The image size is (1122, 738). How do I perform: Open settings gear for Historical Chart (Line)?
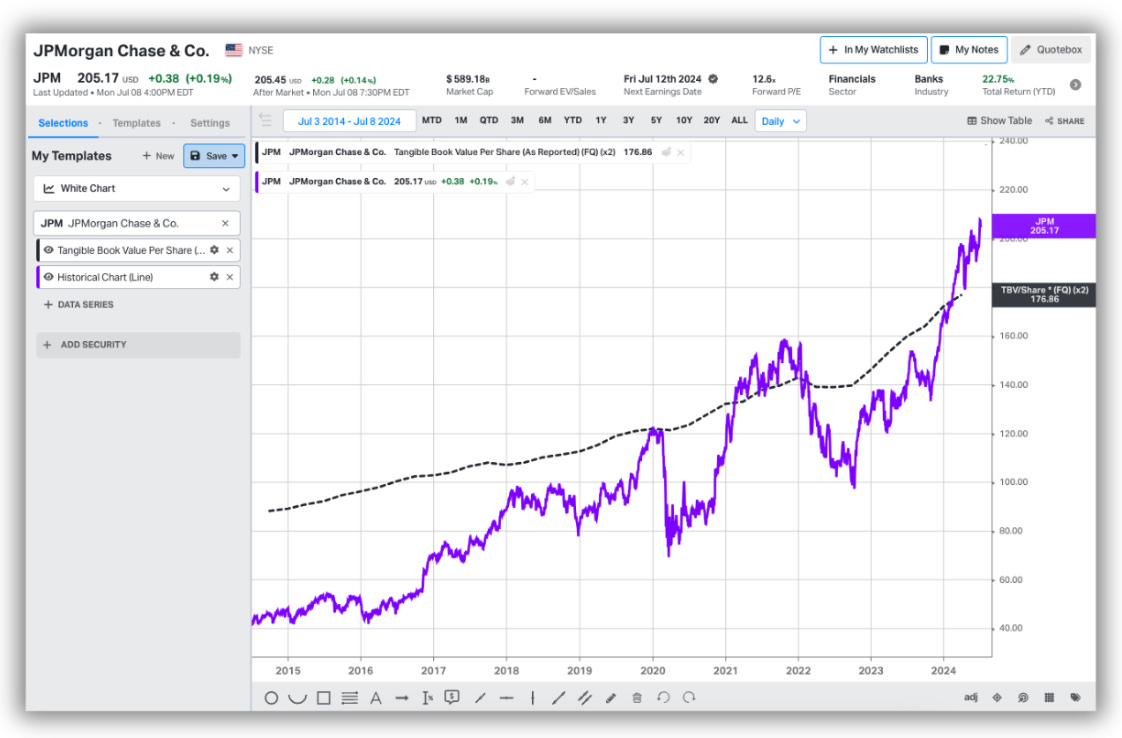pyautogui.click(x=214, y=277)
